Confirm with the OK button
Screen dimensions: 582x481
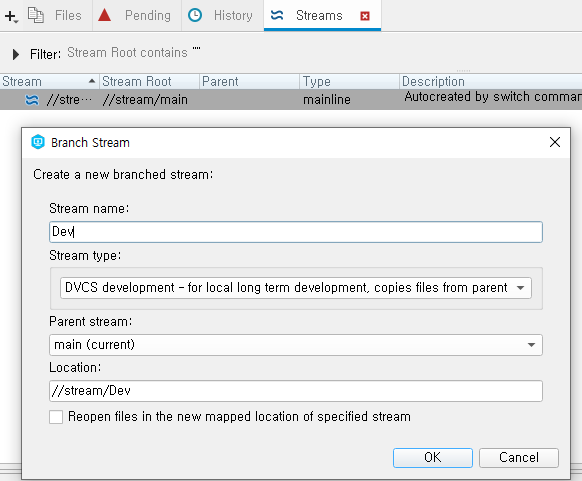433,458
